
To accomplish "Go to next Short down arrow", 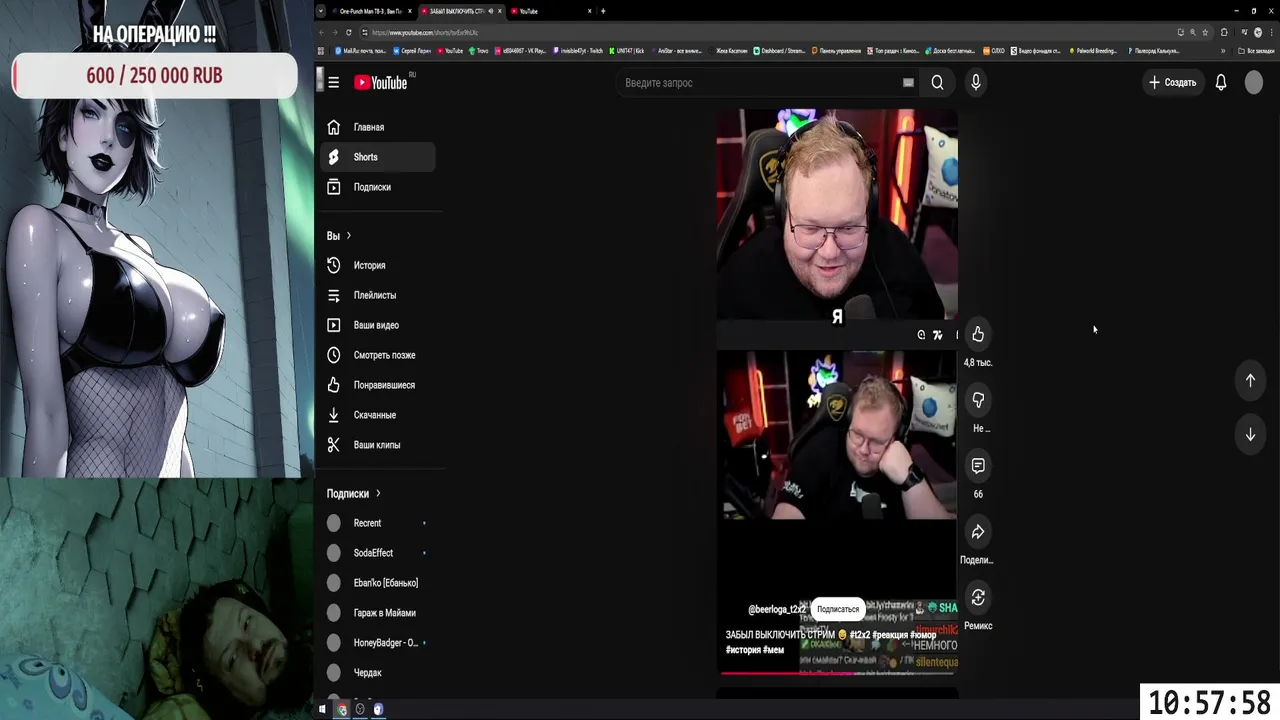I will tap(1250, 435).
